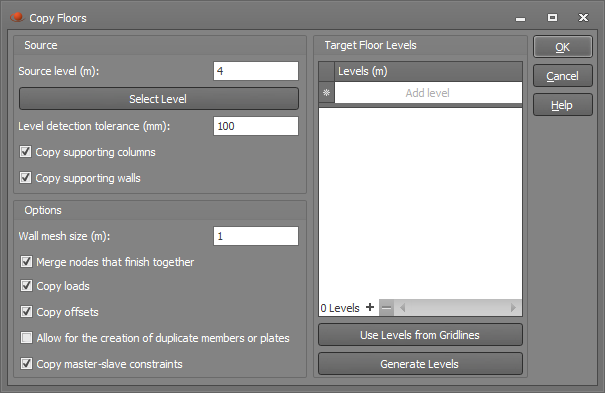
Task: Enable duplicate members or plates creation
Action: 26,338
